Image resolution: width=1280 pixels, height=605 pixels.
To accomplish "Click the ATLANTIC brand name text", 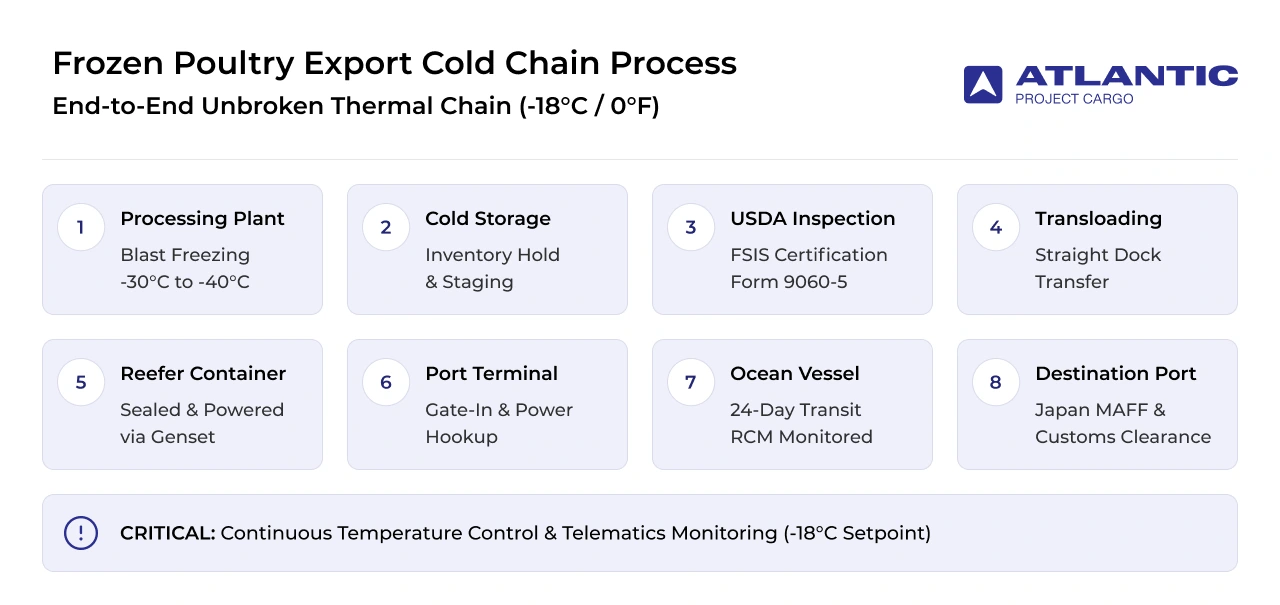I will point(1127,76).
